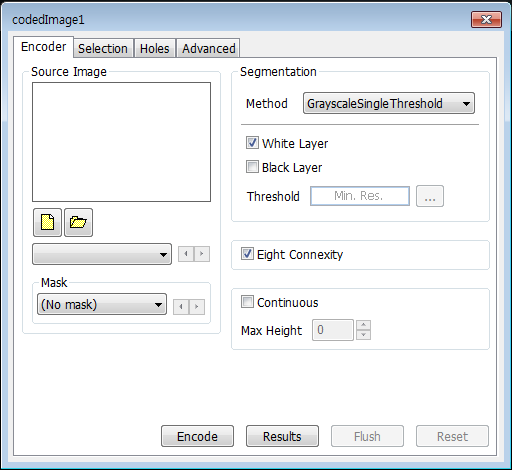Enable the Black Layer checkbox
This screenshot has width=512, height=470.
(x=252, y=167)
